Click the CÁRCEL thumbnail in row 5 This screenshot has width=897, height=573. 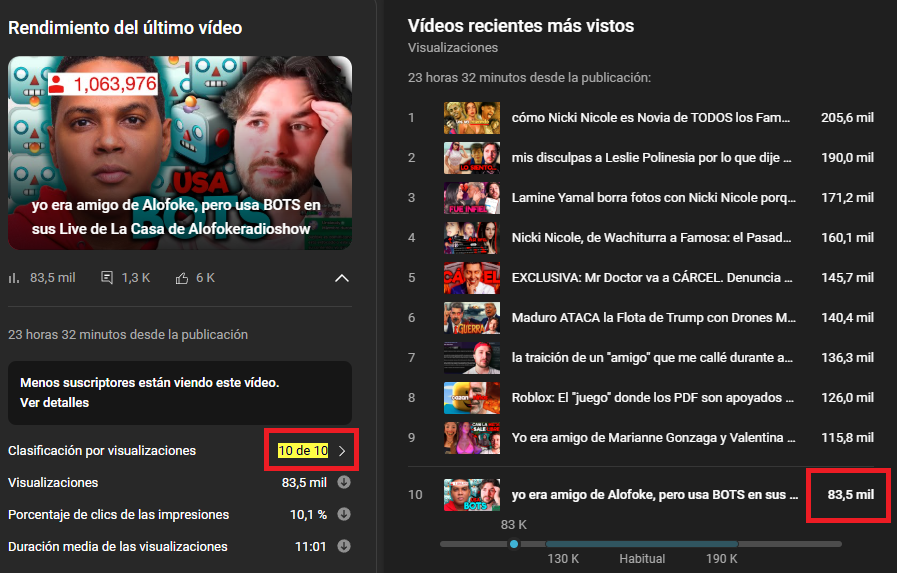point(472,278)
